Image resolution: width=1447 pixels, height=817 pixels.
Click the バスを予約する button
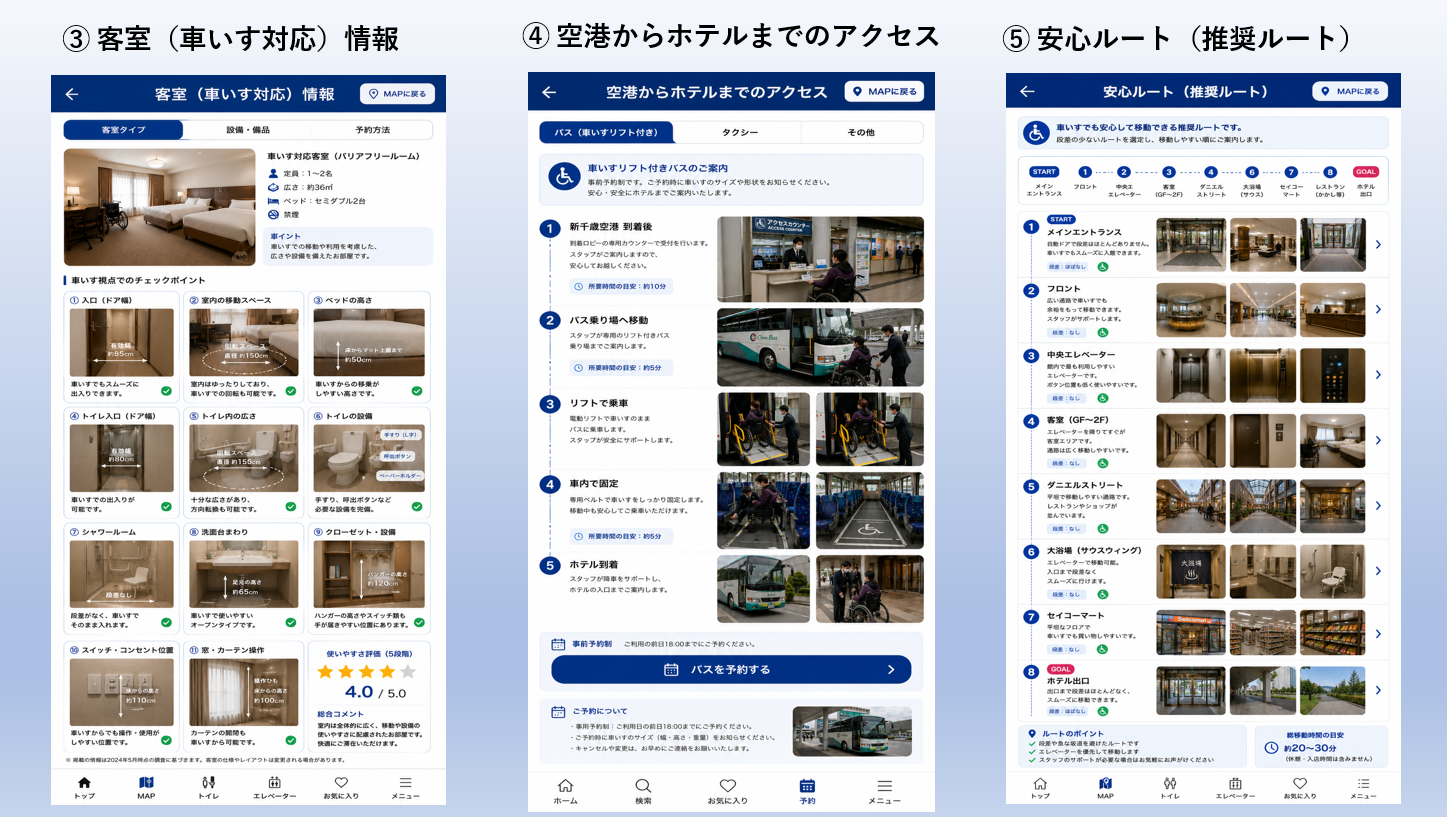(731, 670)
